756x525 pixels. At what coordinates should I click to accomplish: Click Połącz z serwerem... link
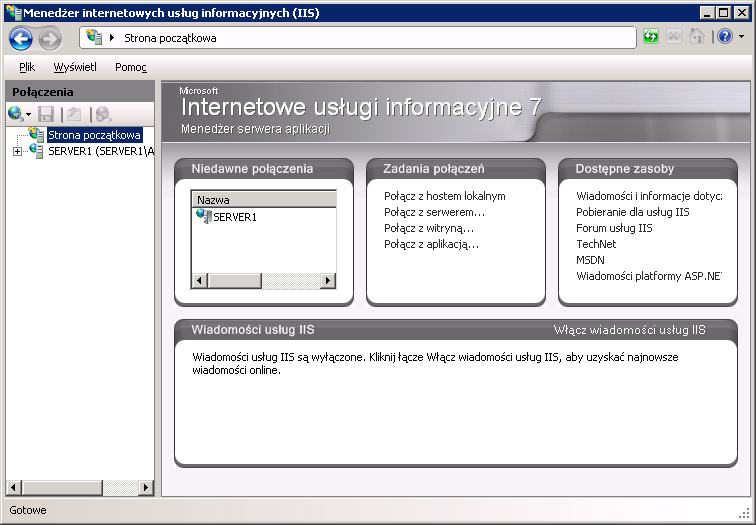(x=434, y=212)
